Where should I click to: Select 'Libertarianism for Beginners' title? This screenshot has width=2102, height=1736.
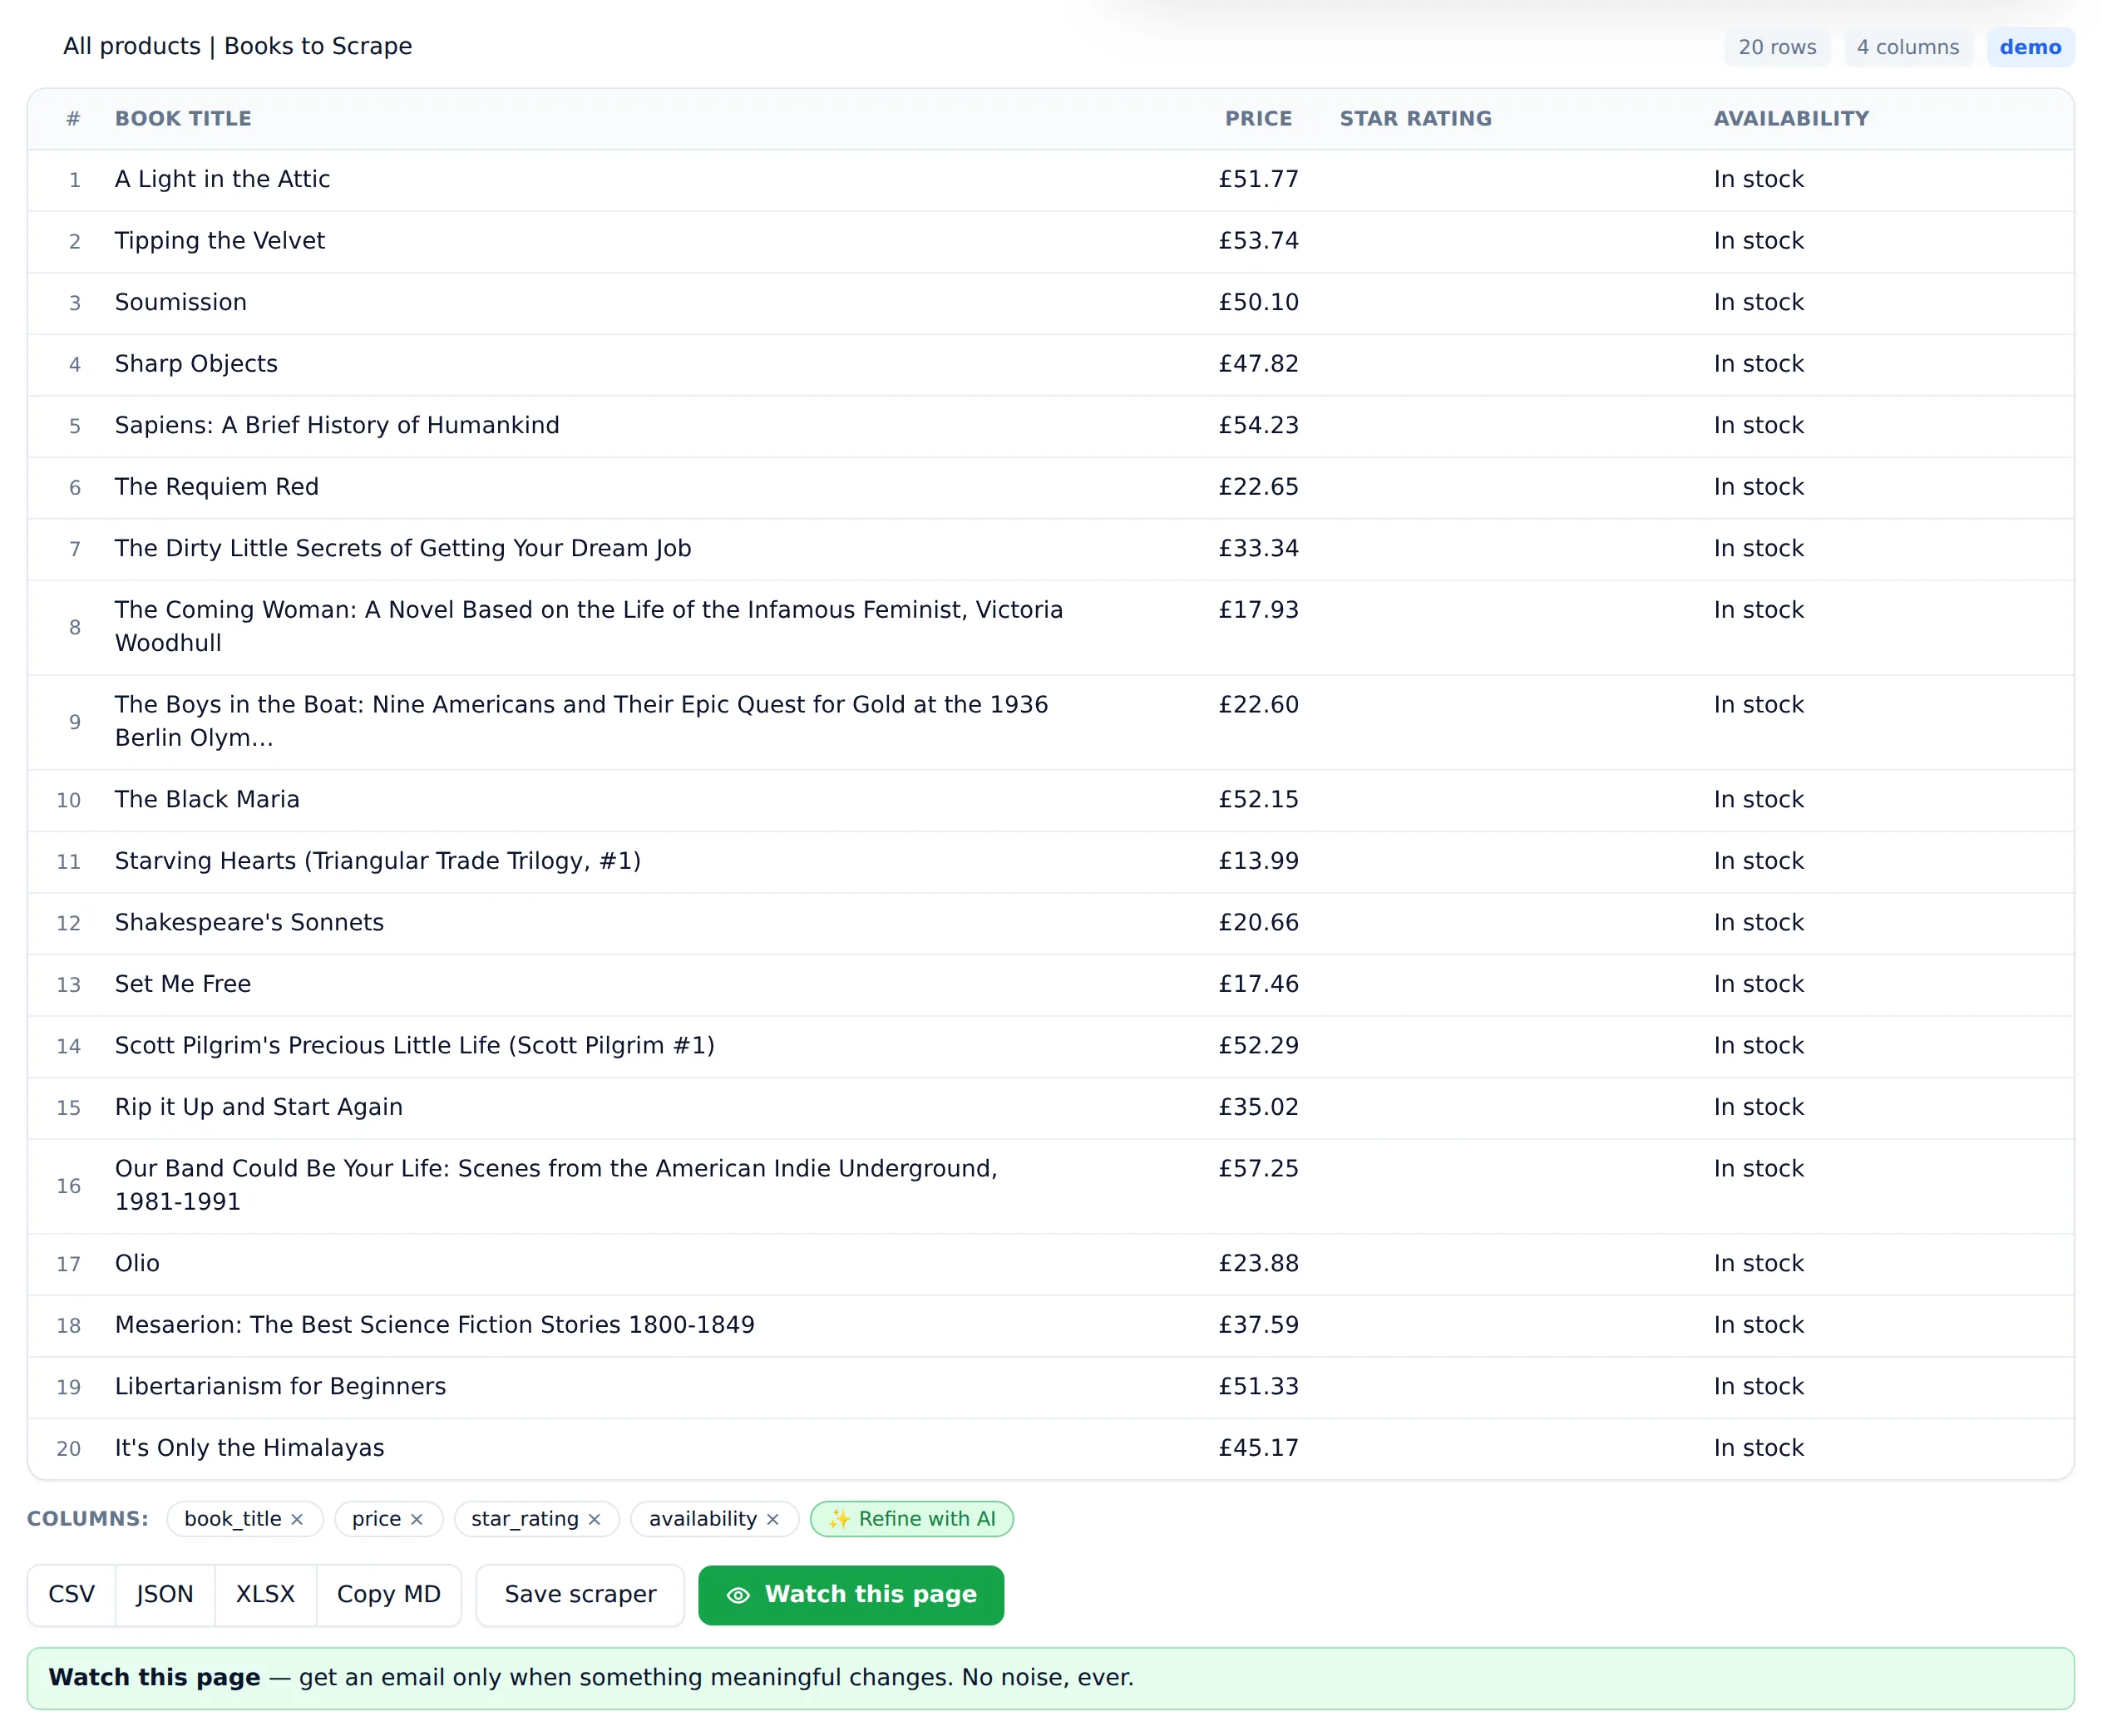[x=280, y=1386]
